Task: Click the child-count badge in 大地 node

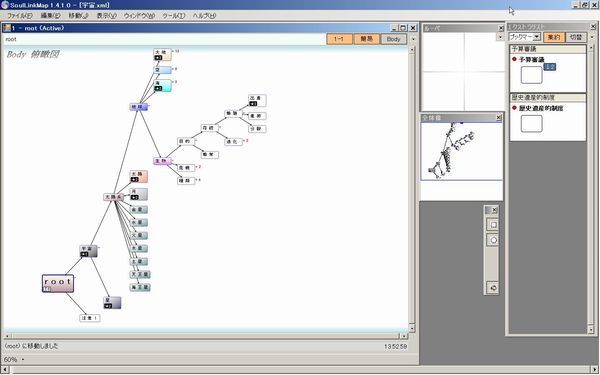Action: tap(158, 57)
